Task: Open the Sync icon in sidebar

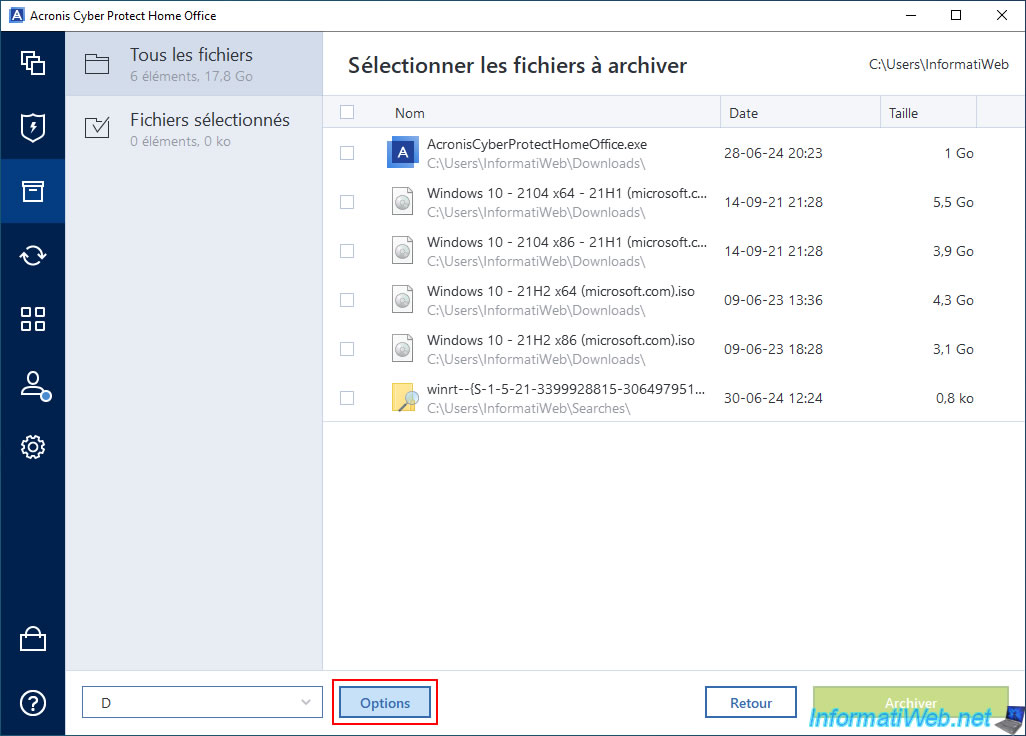Action: point(32,255)
